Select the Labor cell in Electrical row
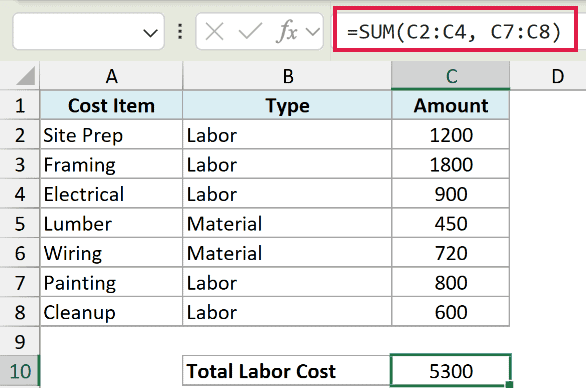 [x=287, y=194]
